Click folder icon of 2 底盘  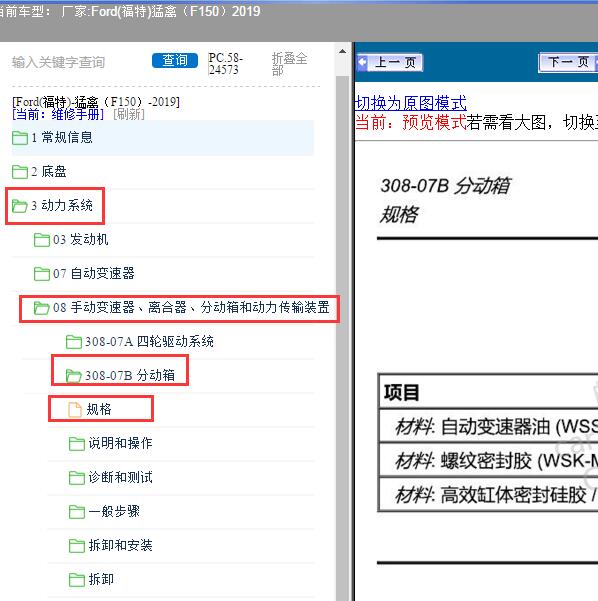[x=20, y=172]
